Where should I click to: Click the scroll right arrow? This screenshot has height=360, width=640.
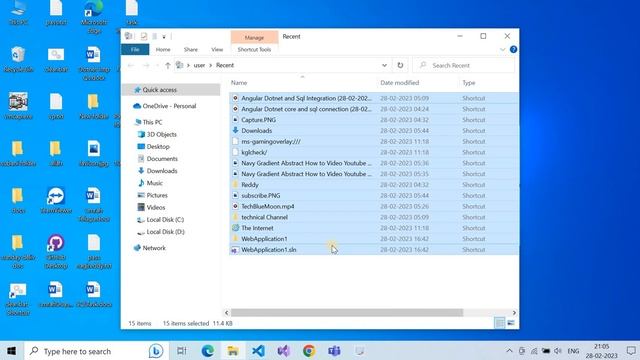[514, 313]
